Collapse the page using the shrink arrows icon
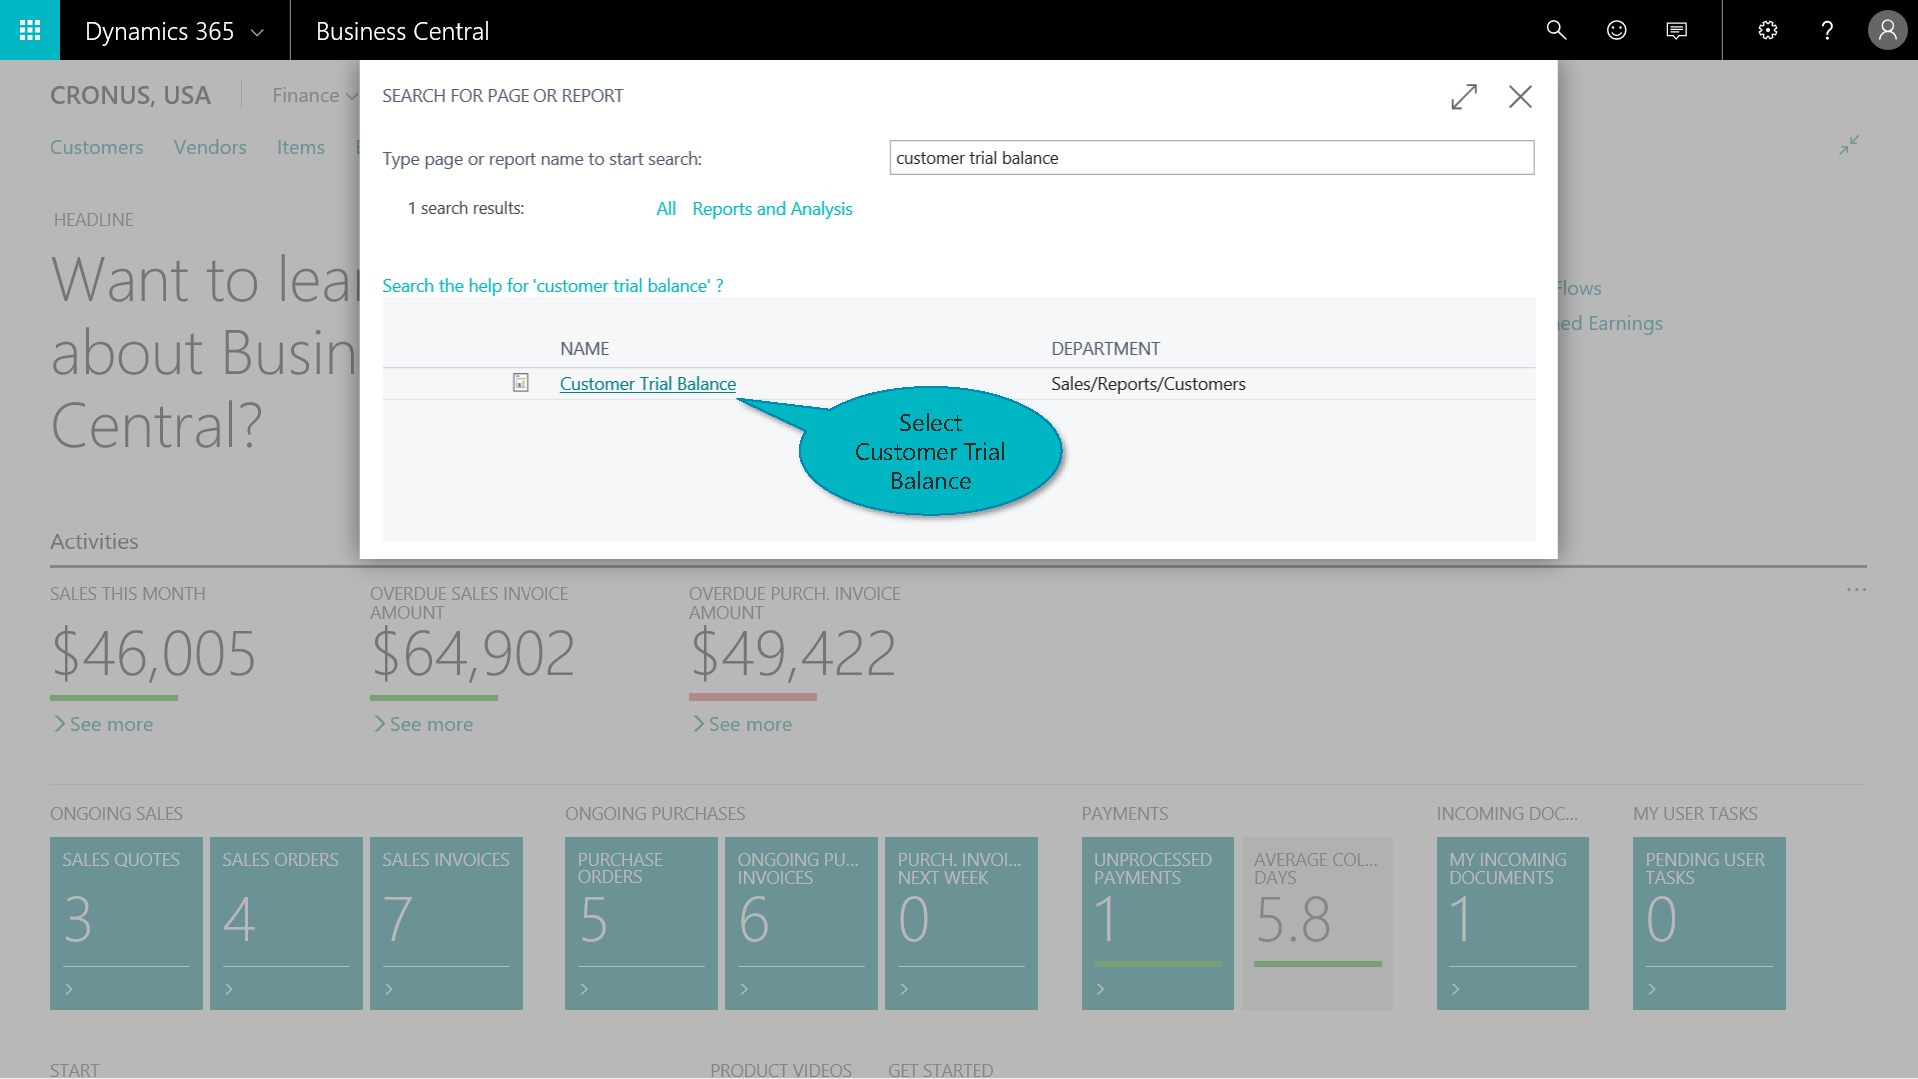This screenshot has height=1079, width=1918. click(1848, 145)
